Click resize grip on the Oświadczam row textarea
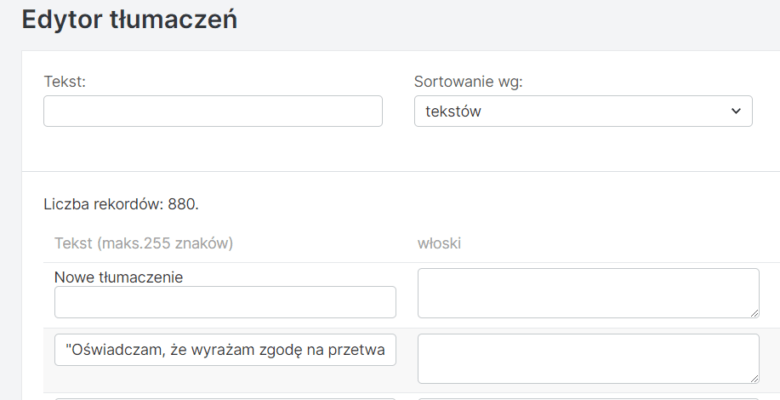780x400 pixels. [x=753, y=377]
